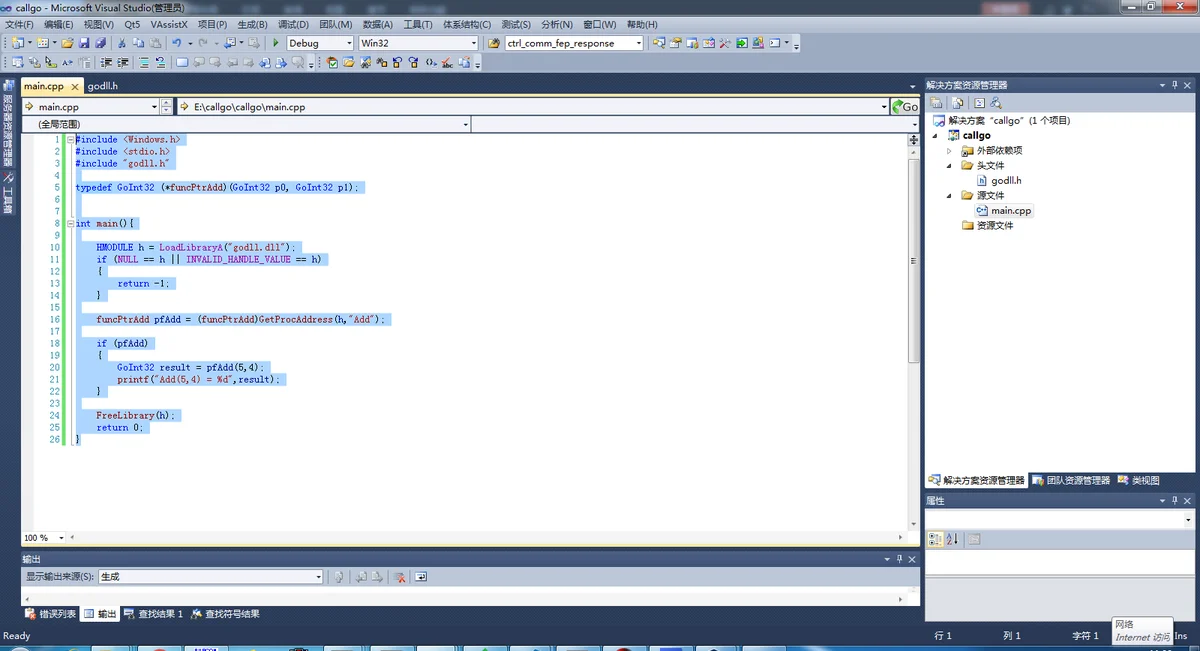Open the Win32 platform dropdown
The width and height of the screenshot is (1200, 651).
coord(418,43)
